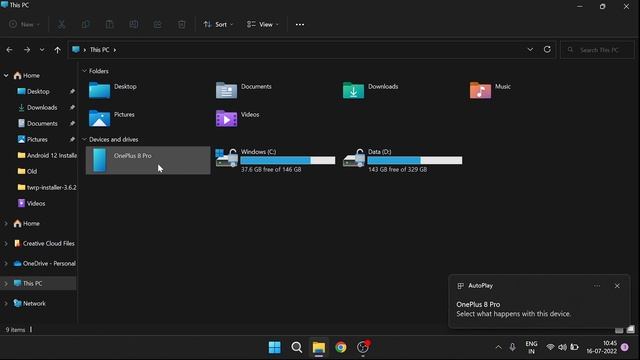Viewport: 640px width, 360px height.
Task: Open taskbar Search
Action: point(297,347)
